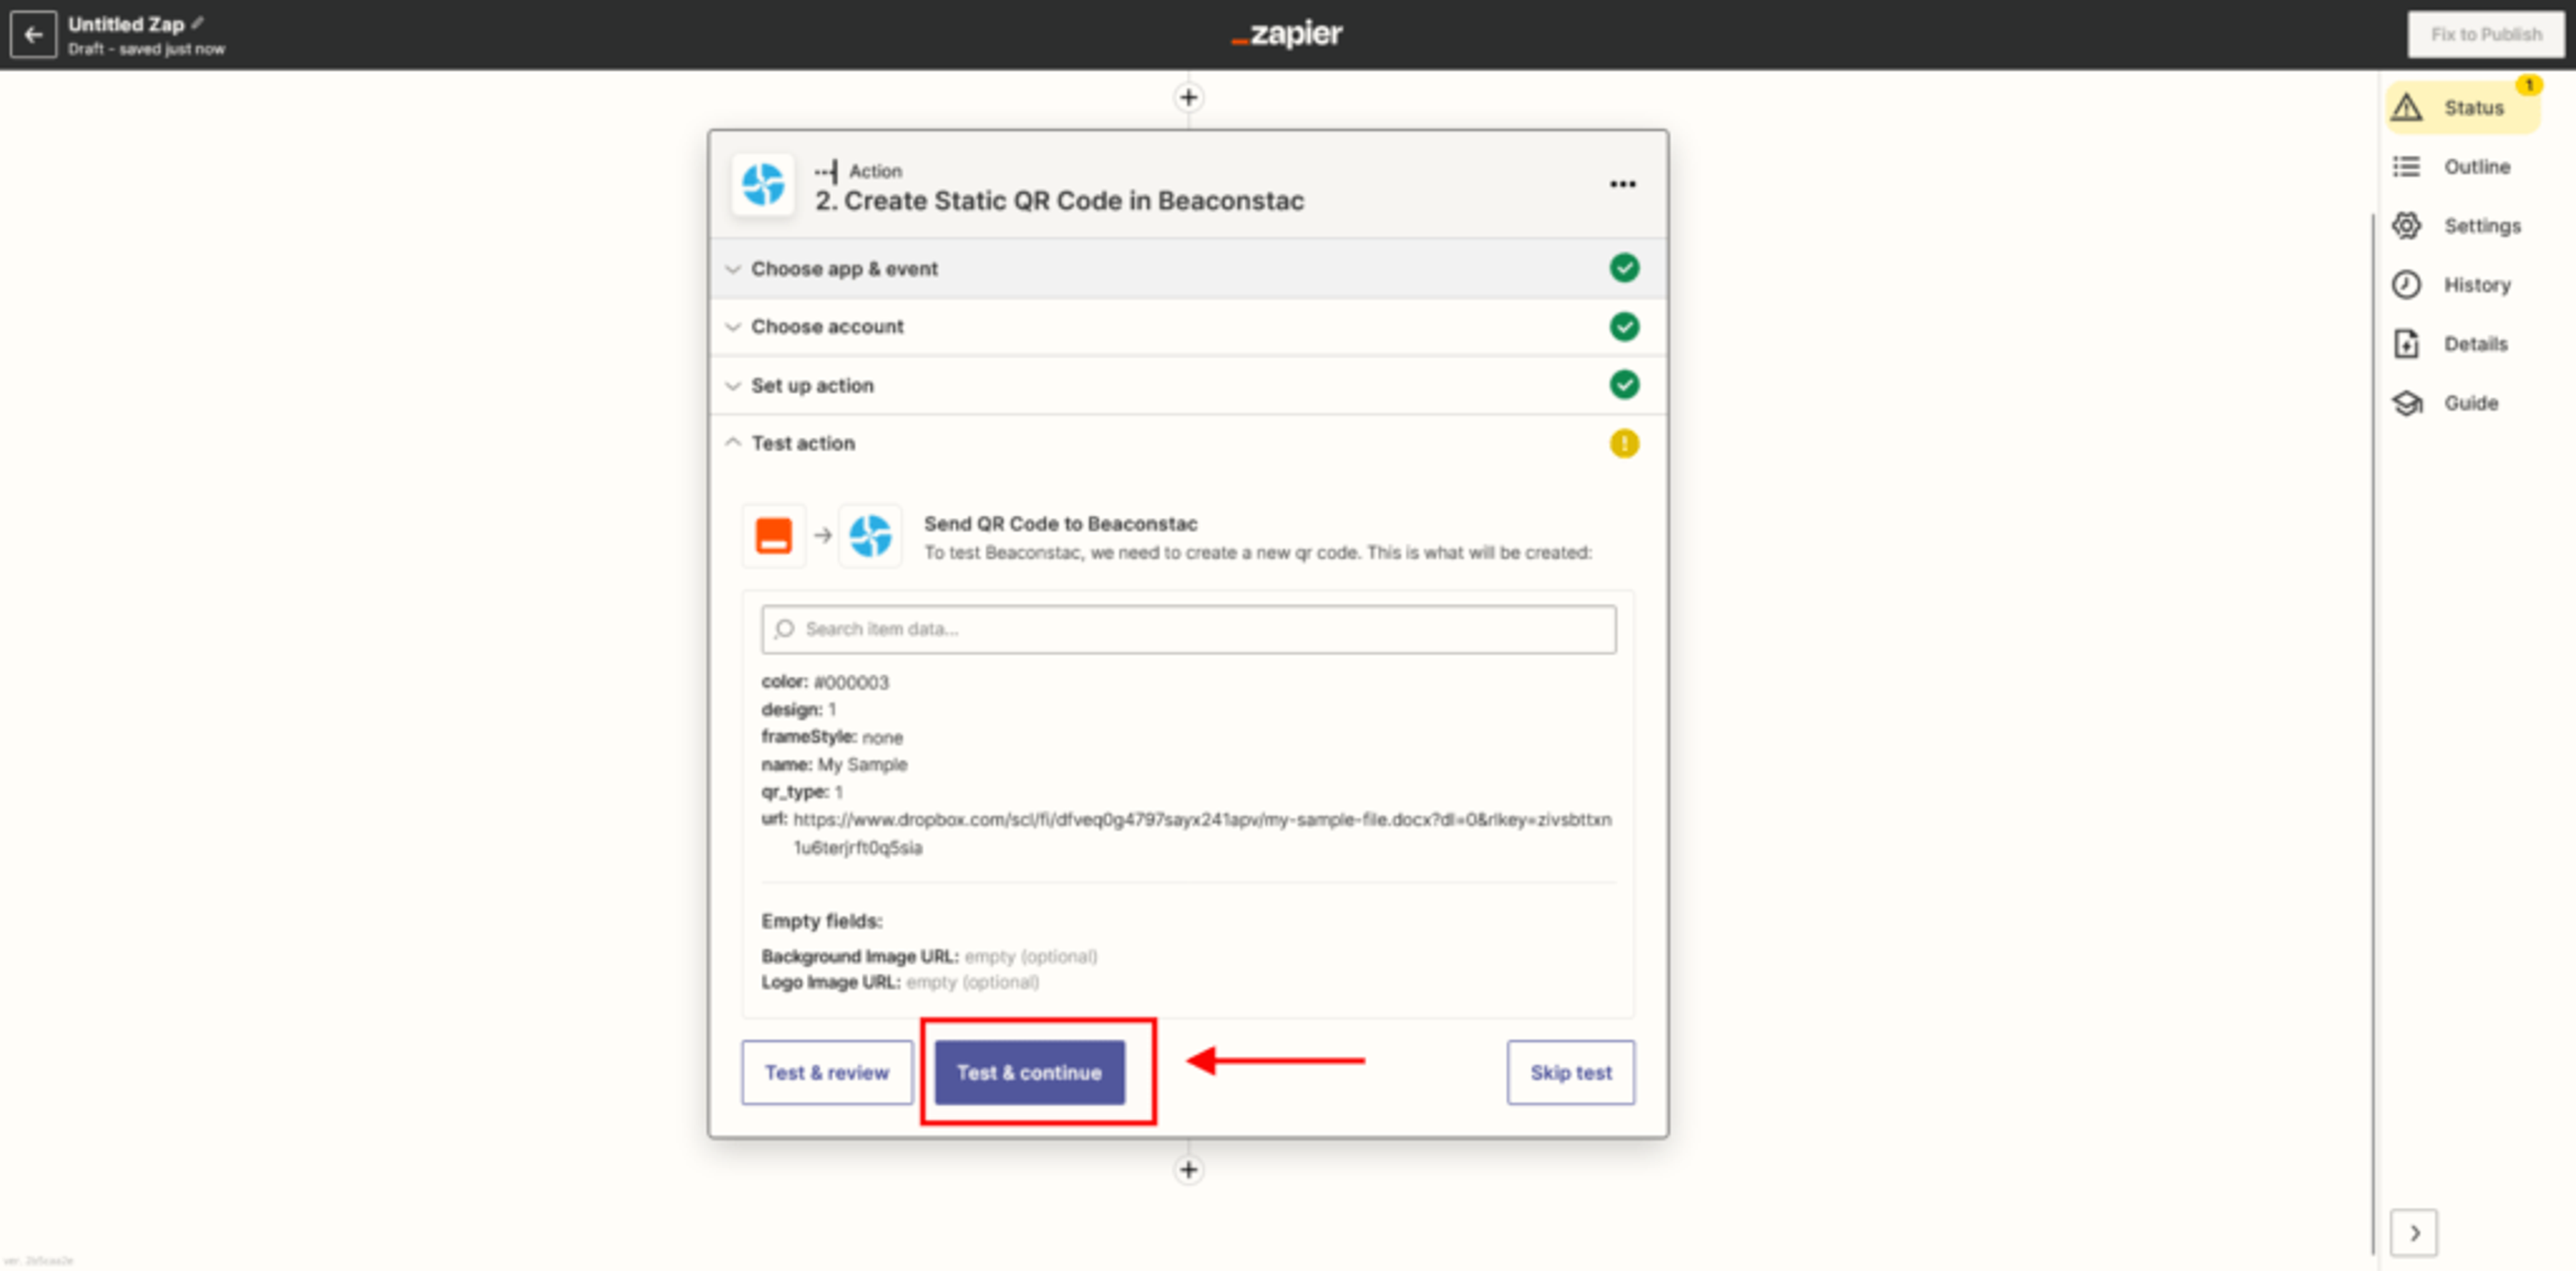
Task: Click the orange trigger app icon
Action: tap(773, 536)
